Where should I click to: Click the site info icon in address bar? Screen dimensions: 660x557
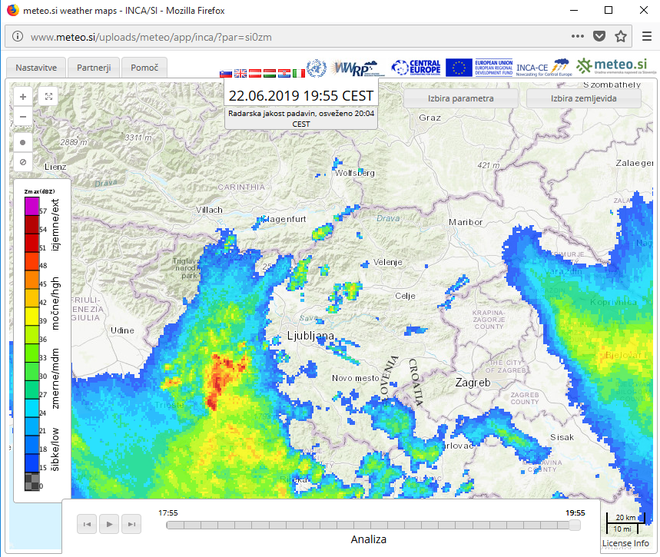pos(18,37)
